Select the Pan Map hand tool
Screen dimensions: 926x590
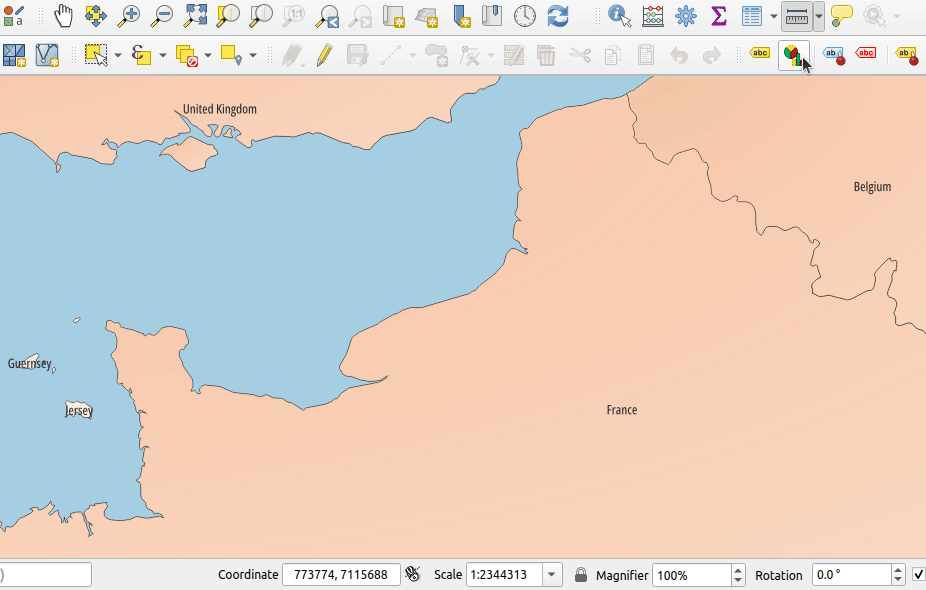pos(63,16)
